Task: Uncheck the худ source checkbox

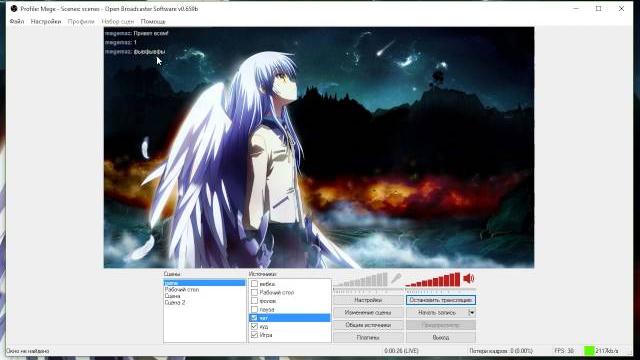Action: pos(254,327)
